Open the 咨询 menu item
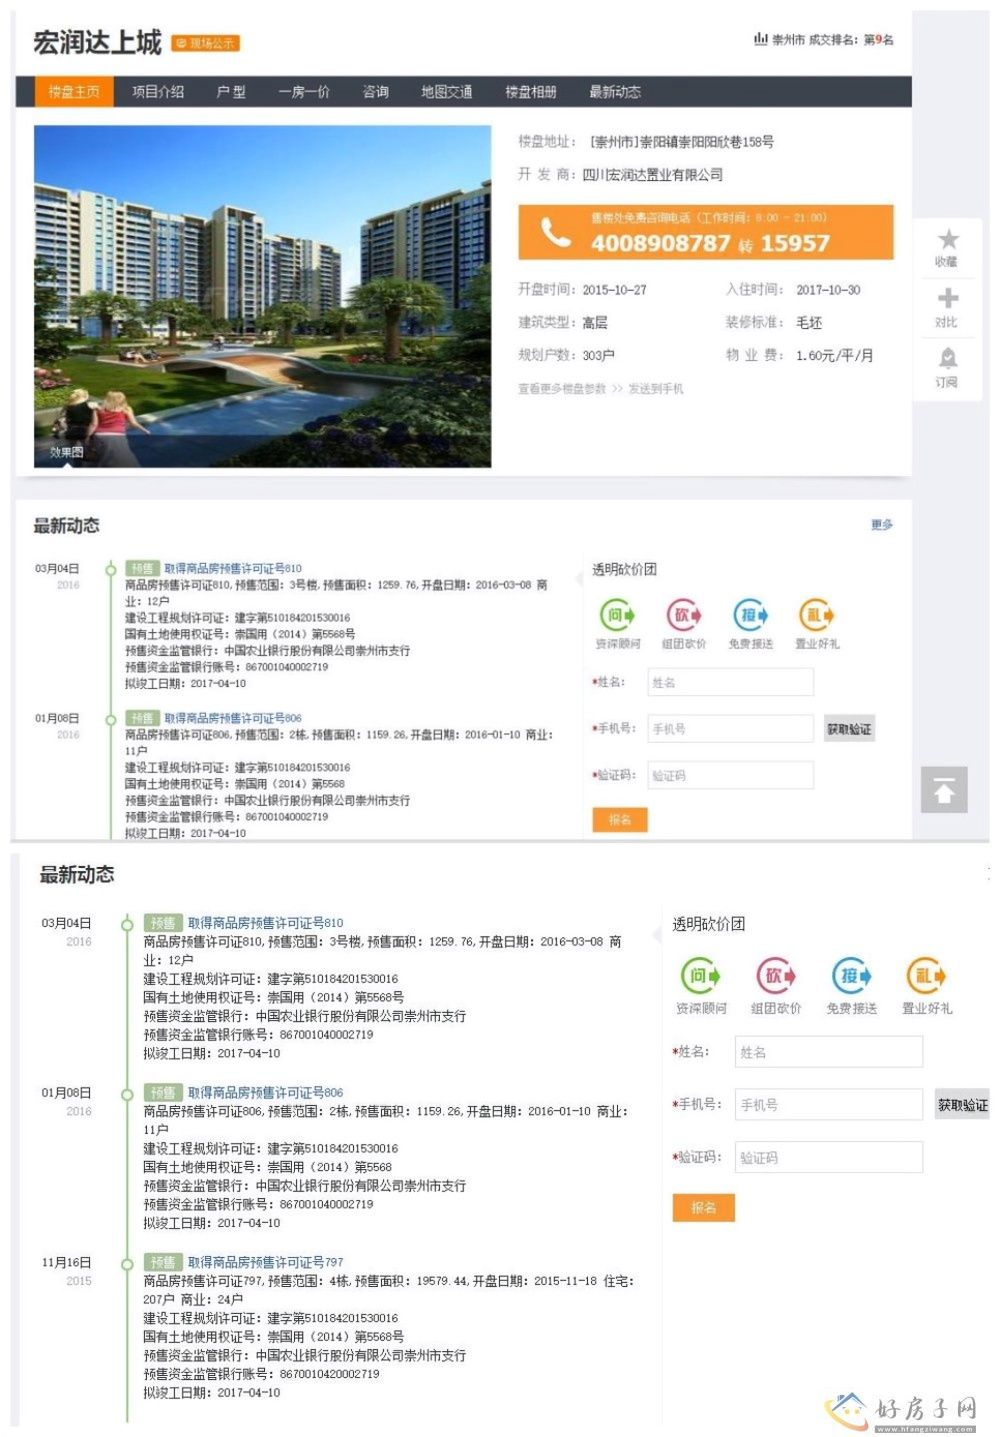 tap(376, 92)
